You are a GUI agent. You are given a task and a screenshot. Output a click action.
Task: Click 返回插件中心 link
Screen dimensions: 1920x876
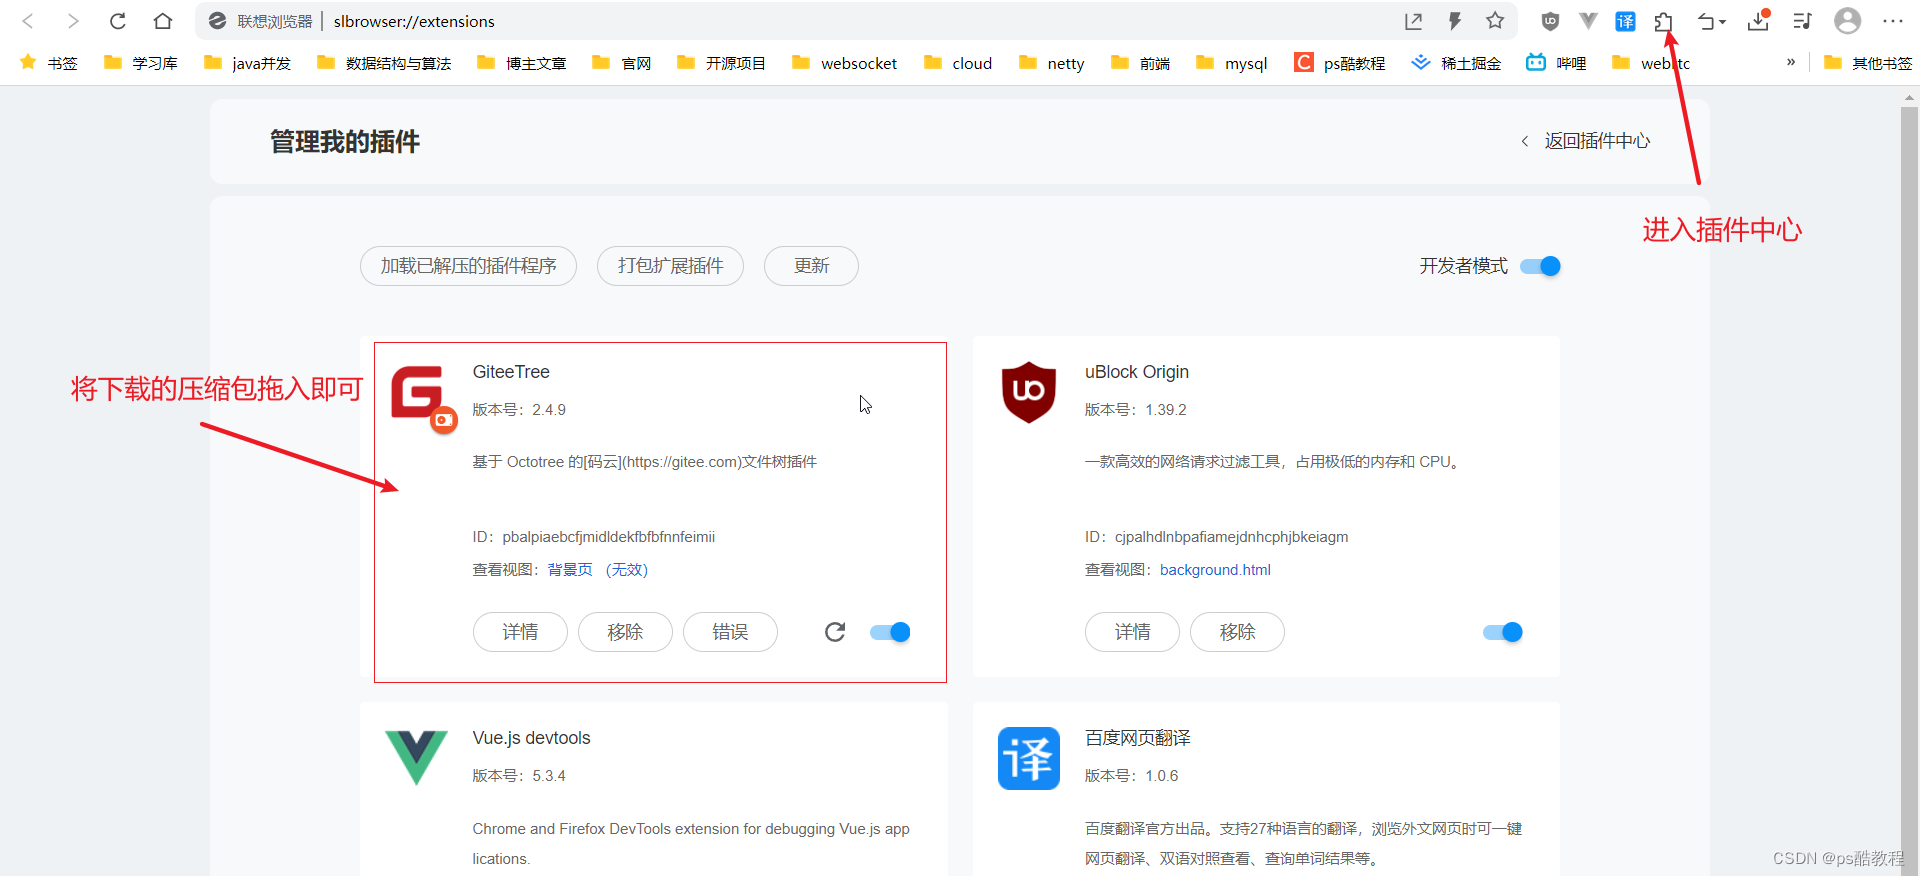[1586, 141]
